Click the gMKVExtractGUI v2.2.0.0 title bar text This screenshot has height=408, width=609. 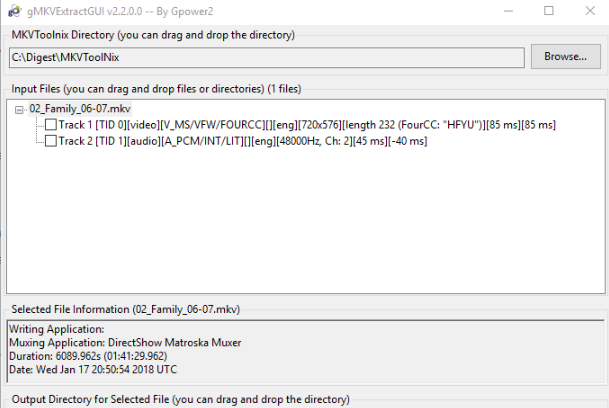(120, 11)
